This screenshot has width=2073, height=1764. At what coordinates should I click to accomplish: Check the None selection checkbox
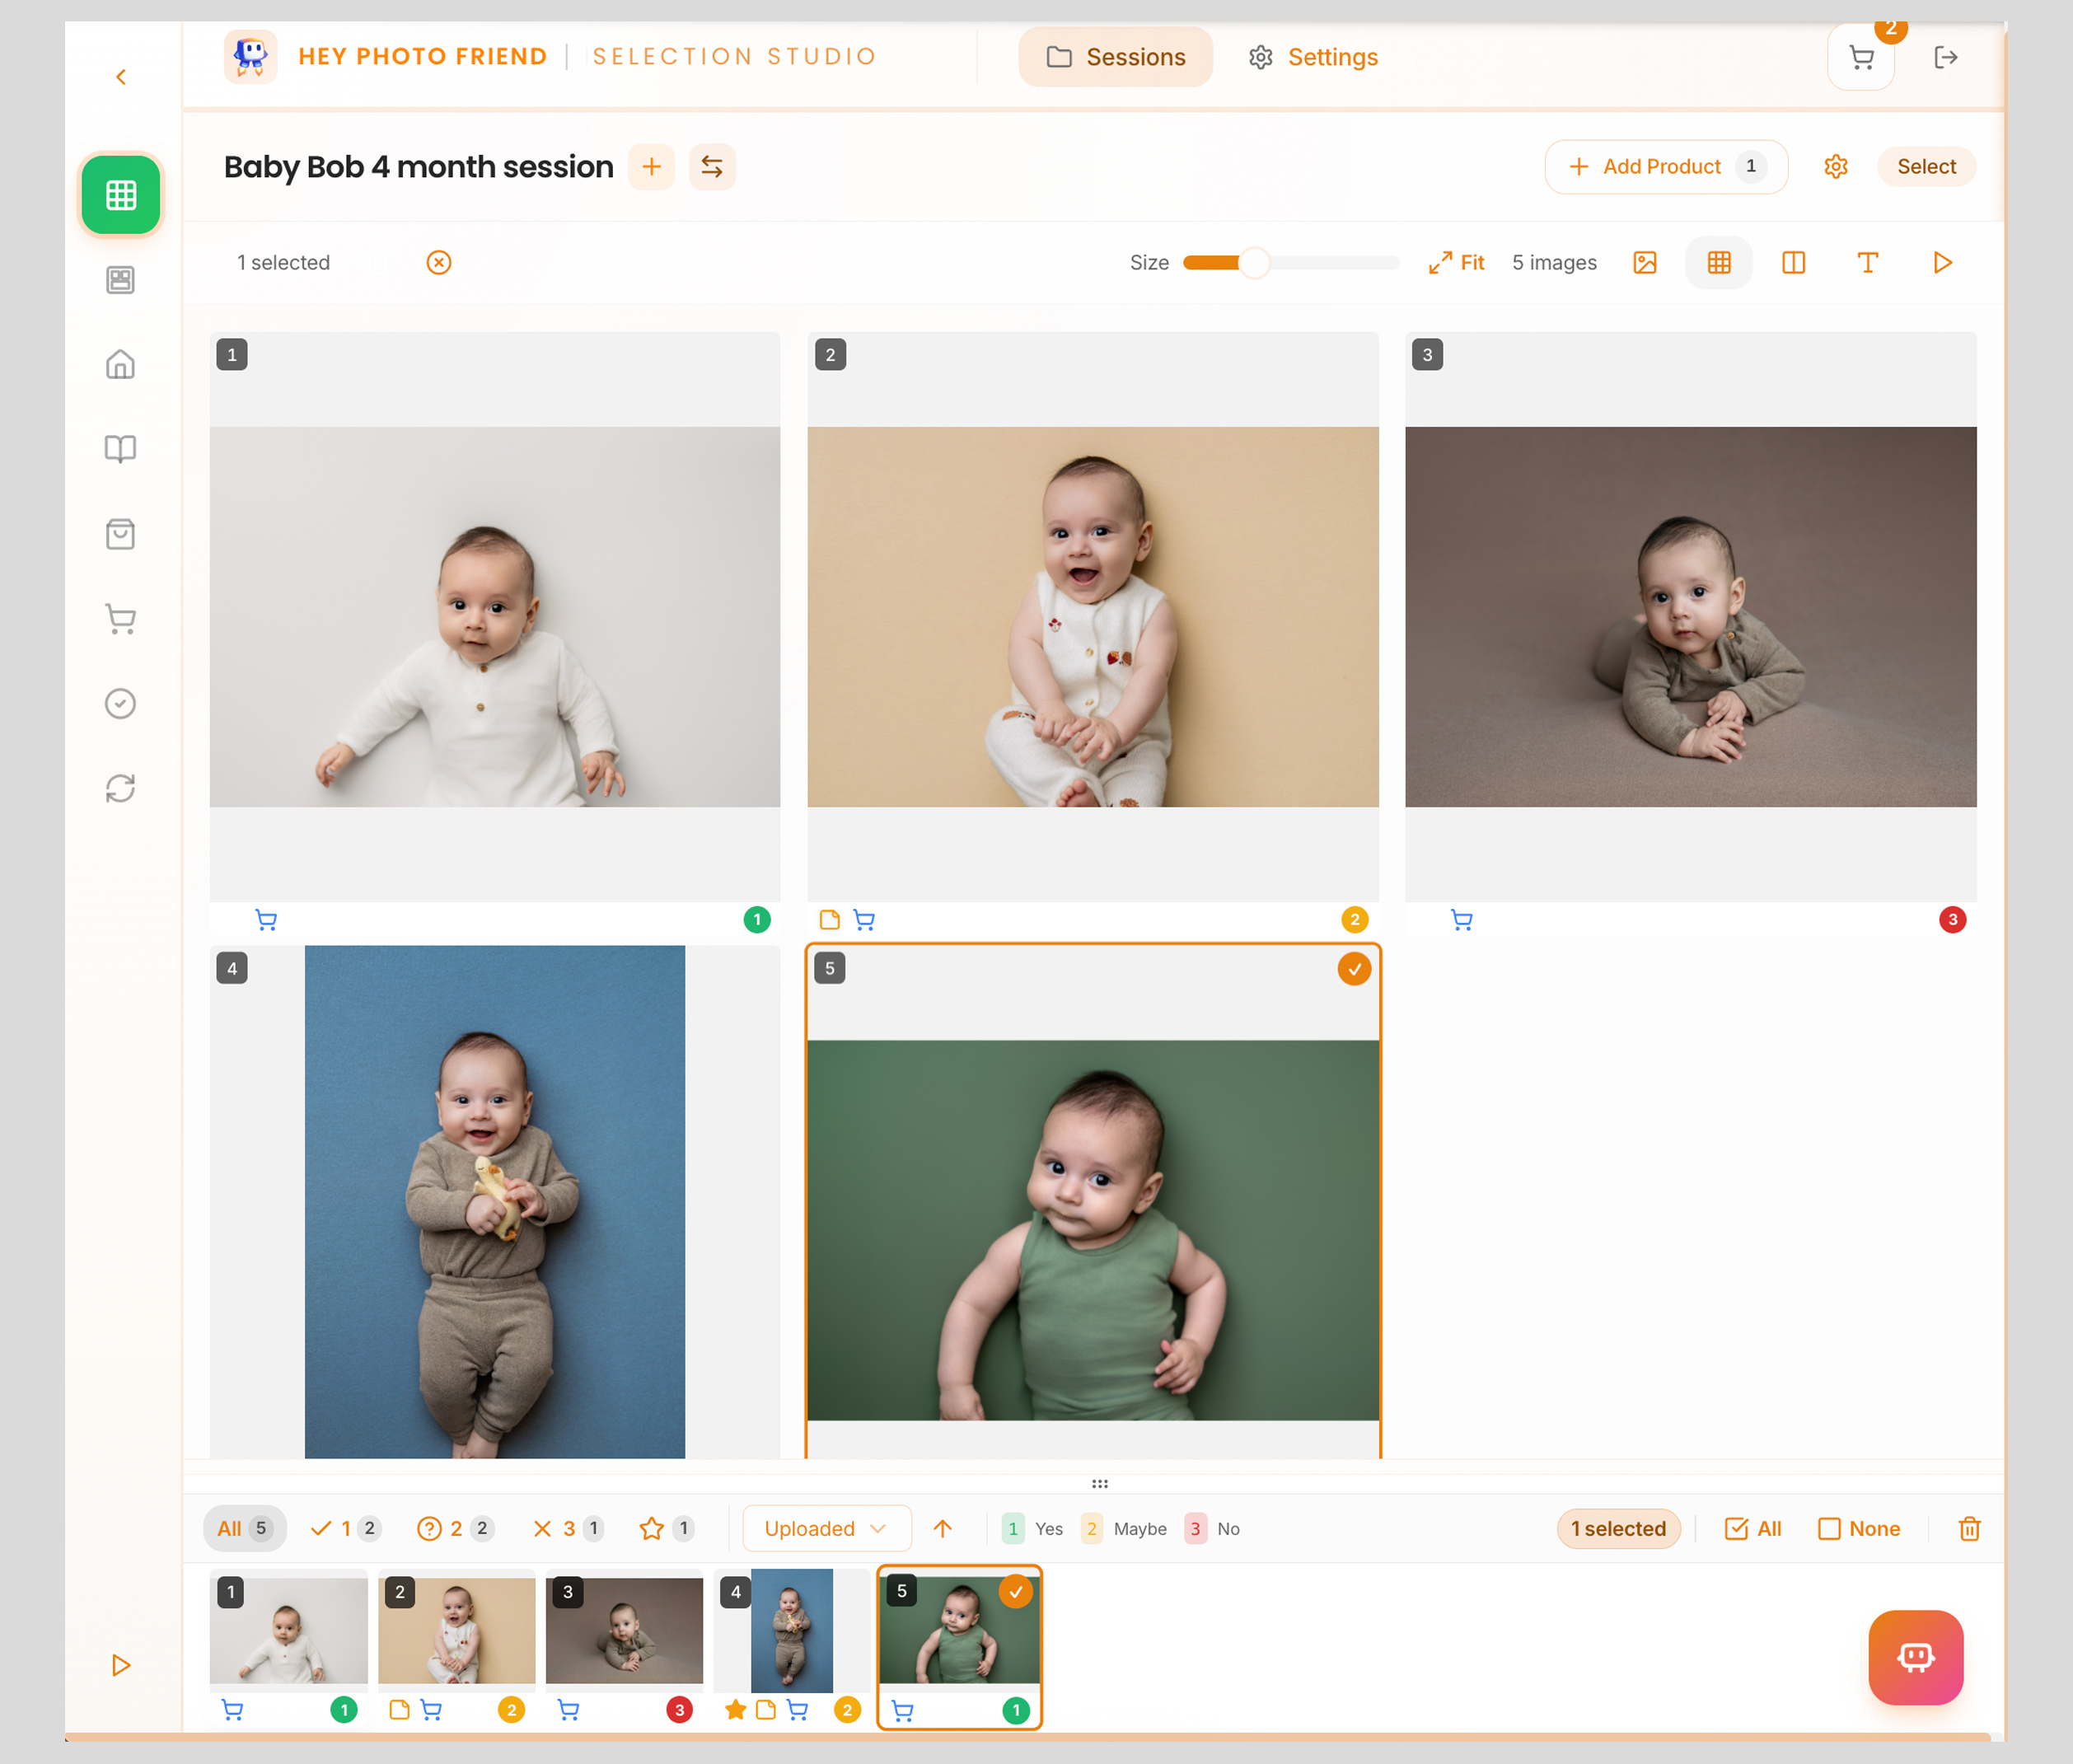point(1859,1528)
